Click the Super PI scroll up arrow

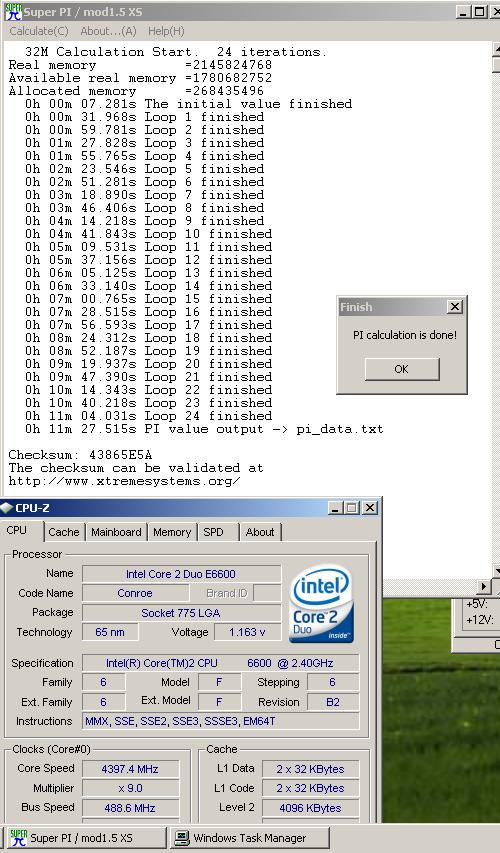coord(497,50)
